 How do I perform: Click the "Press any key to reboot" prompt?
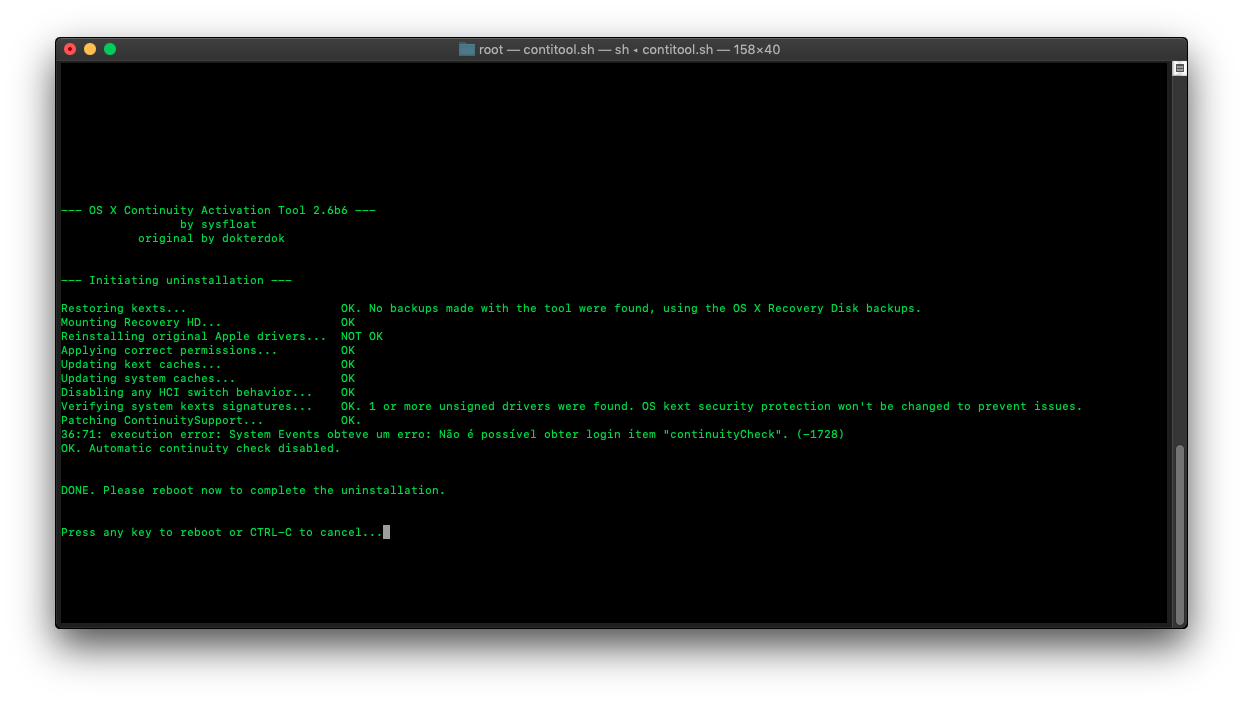pos(222,532)
